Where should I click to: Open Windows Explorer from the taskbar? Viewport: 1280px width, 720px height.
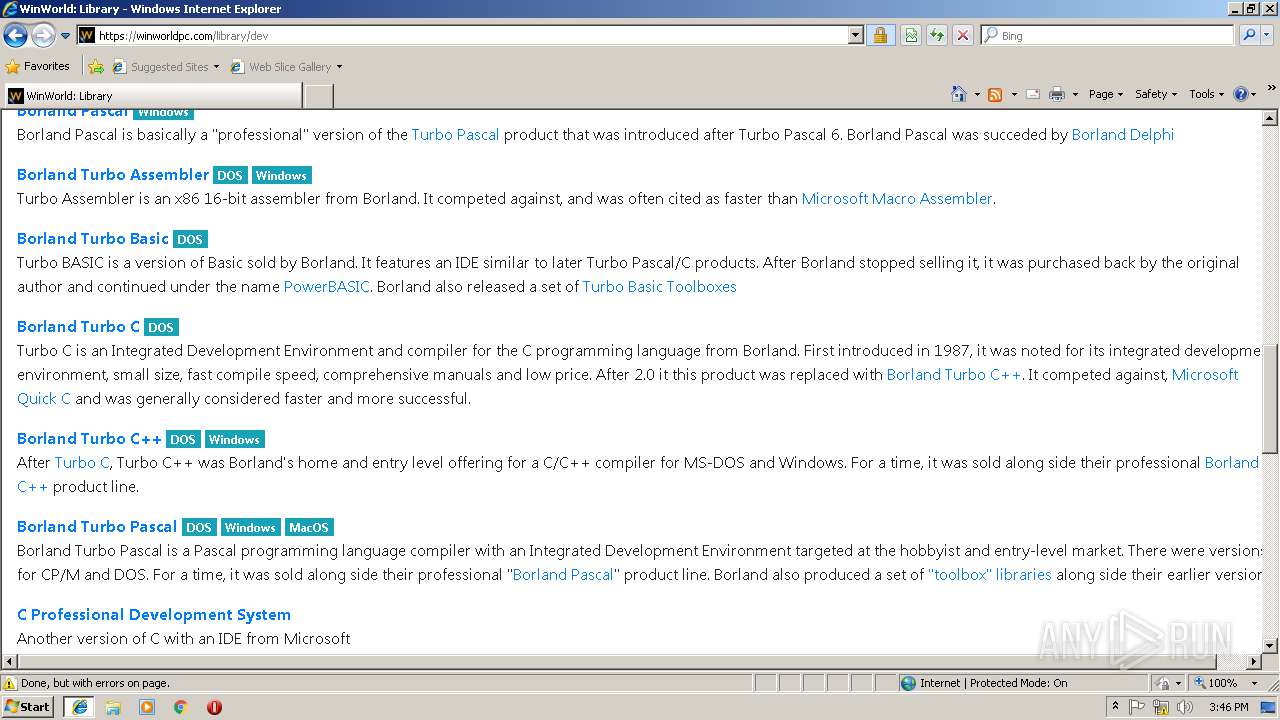113,707
